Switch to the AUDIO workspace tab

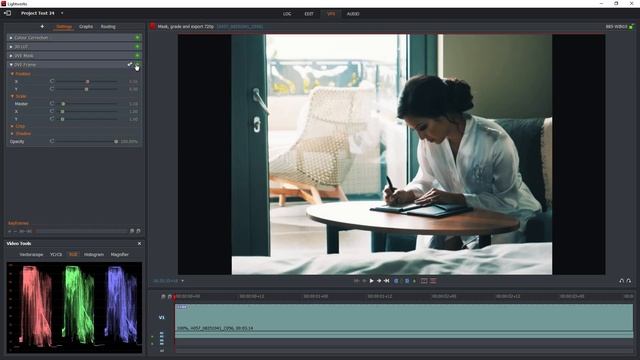[353, 14]
